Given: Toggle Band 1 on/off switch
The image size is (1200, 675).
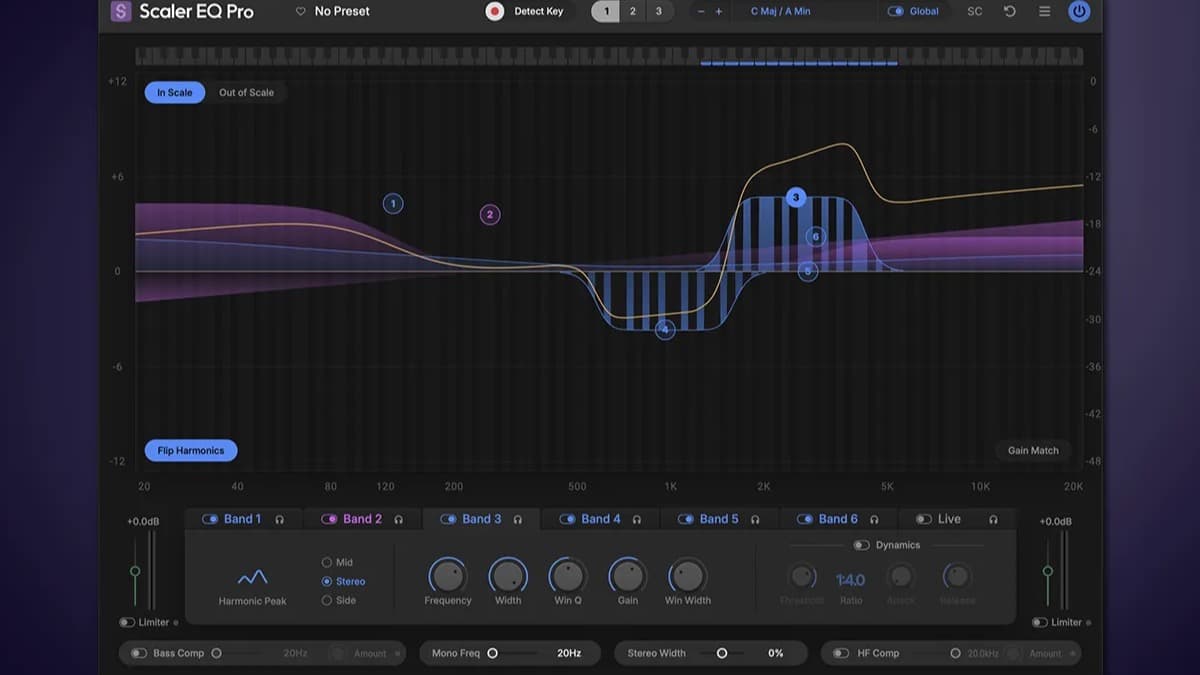Looking at the screenshot, I should tap(210, 519).
